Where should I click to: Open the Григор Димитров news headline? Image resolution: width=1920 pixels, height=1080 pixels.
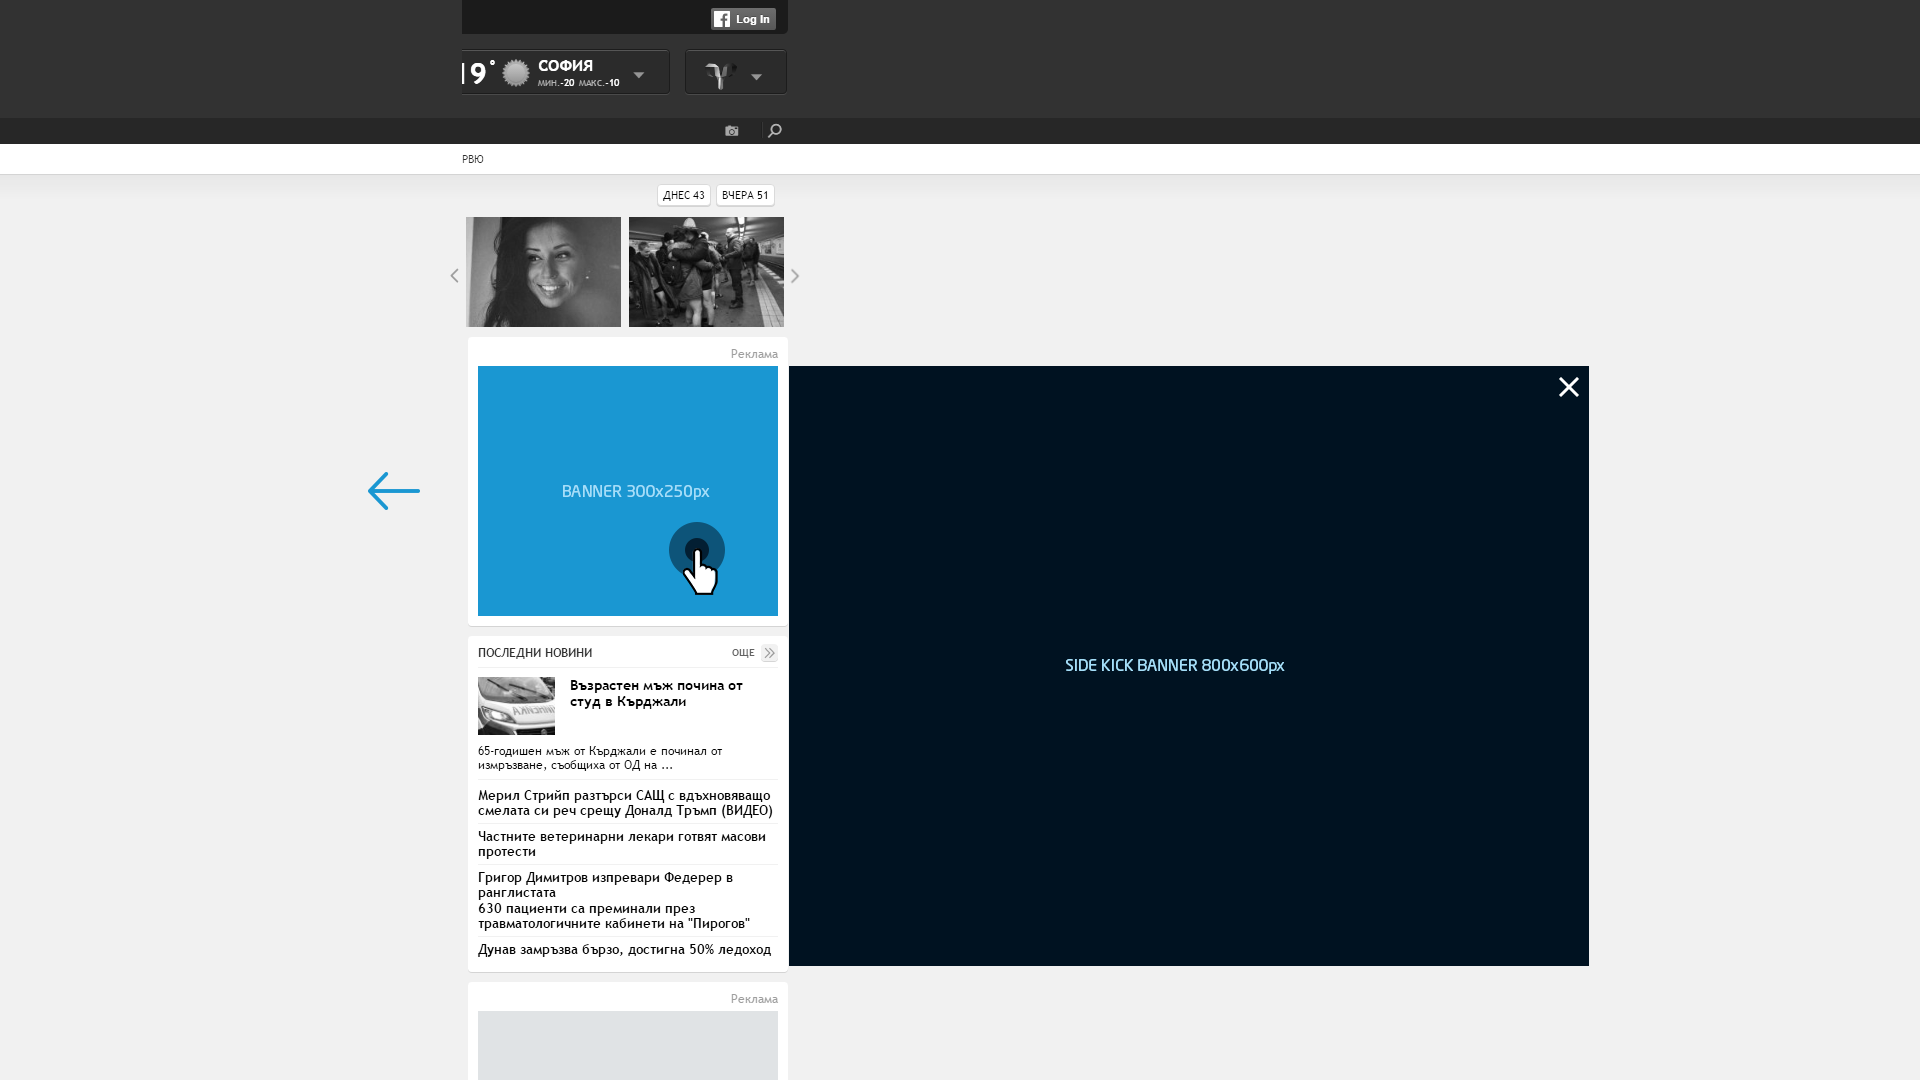[x=605, y=884]
